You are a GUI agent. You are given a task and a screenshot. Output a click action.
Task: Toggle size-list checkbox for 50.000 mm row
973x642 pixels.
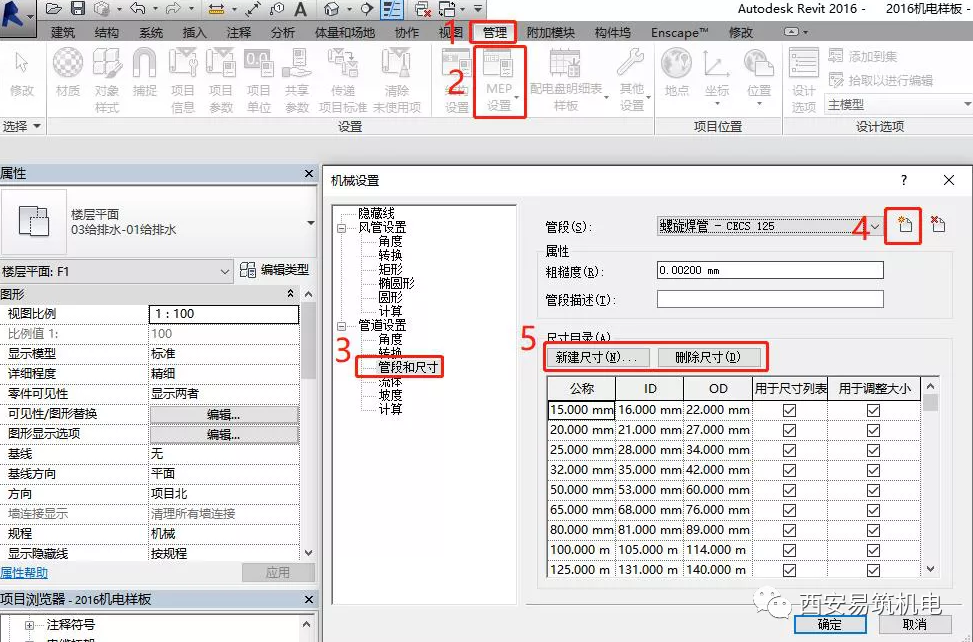[x=789, y=490]
